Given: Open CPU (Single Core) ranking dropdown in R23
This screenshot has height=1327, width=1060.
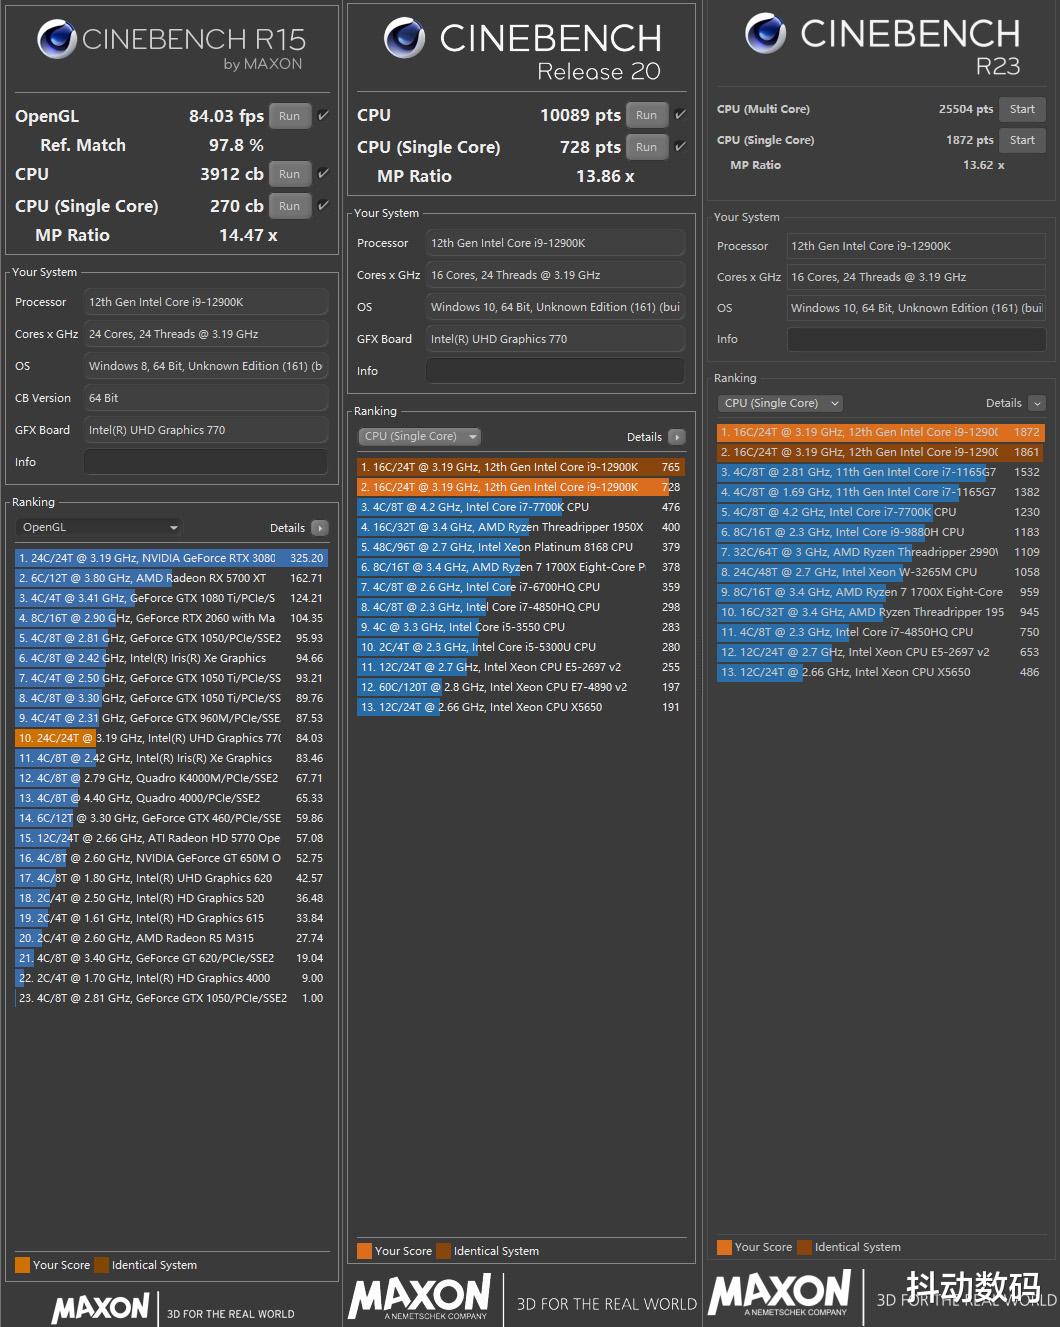Looking at the screenshot, I should point(780,403).
